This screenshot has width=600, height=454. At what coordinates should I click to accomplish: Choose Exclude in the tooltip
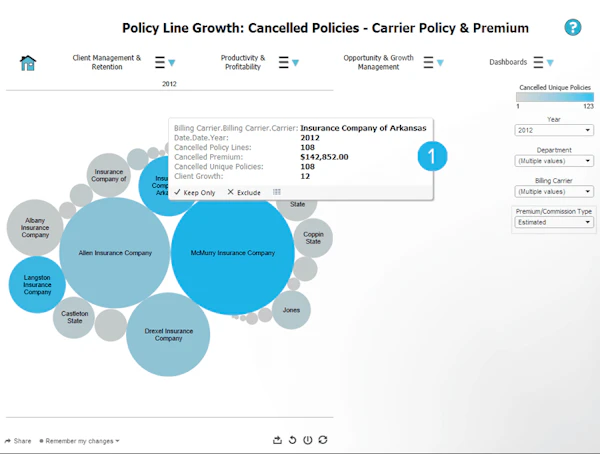[x=244, y=193]
